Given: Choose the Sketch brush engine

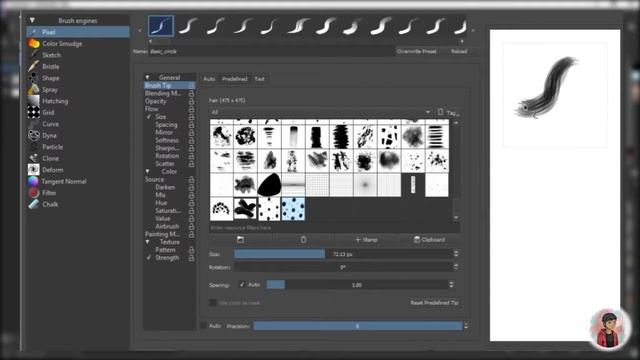Looking at the screenshot, I should click(x=78, y=55).
